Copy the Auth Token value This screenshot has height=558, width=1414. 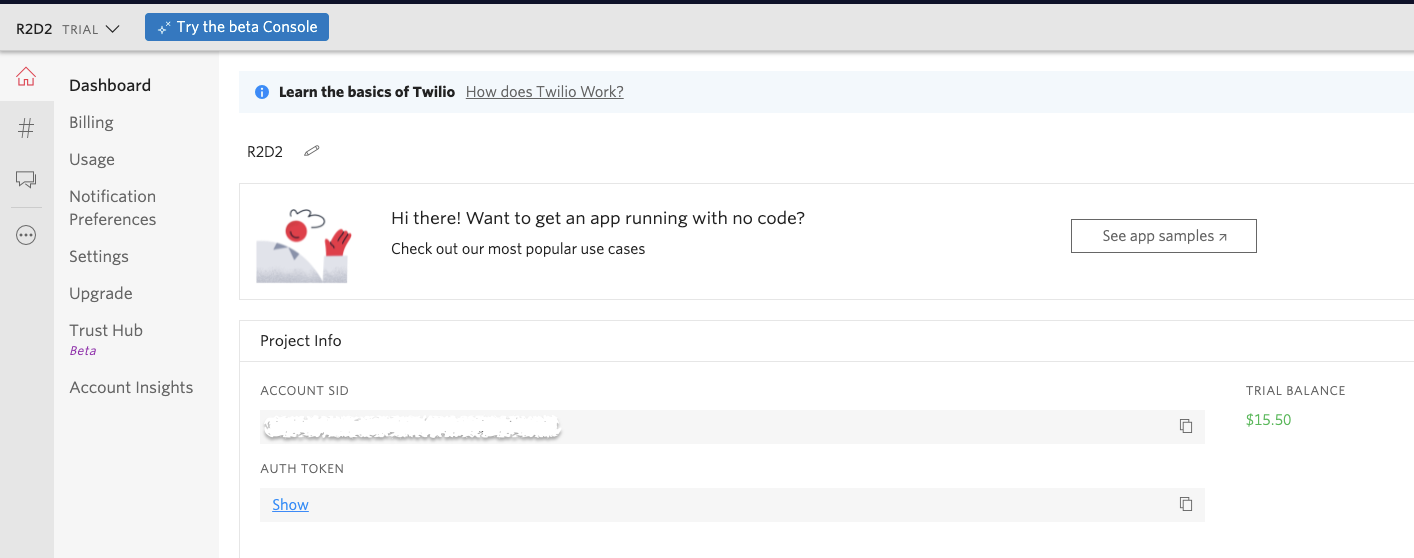1186,504
